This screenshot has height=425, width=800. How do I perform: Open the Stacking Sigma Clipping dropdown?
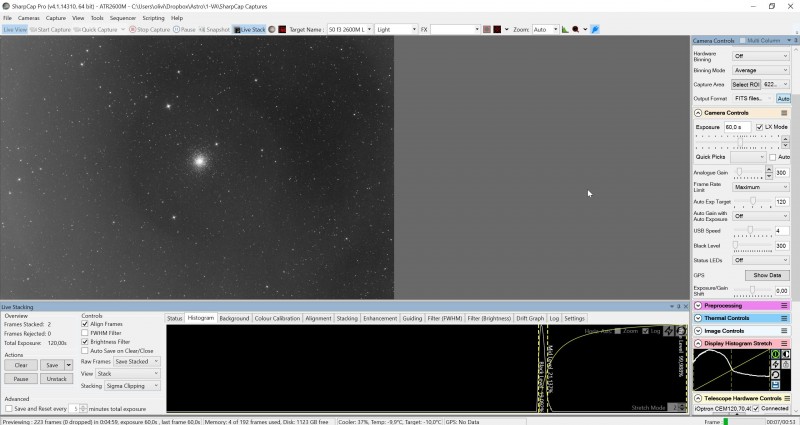132,386
